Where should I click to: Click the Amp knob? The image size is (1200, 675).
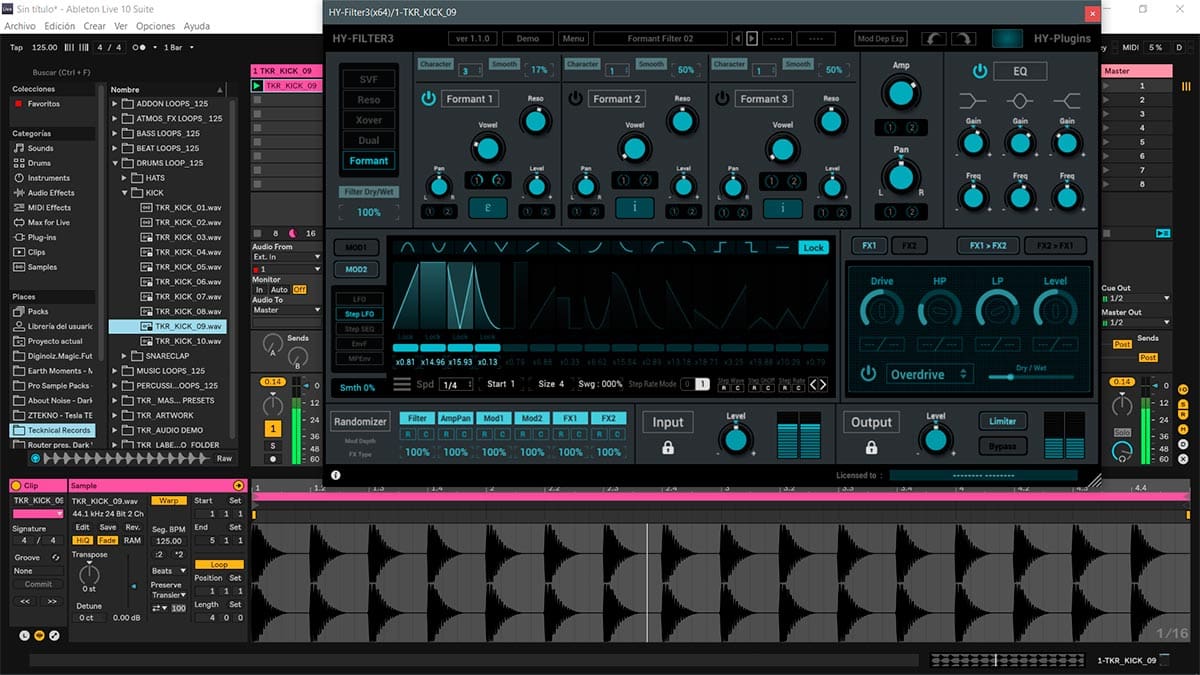click(x=900, y=94)
